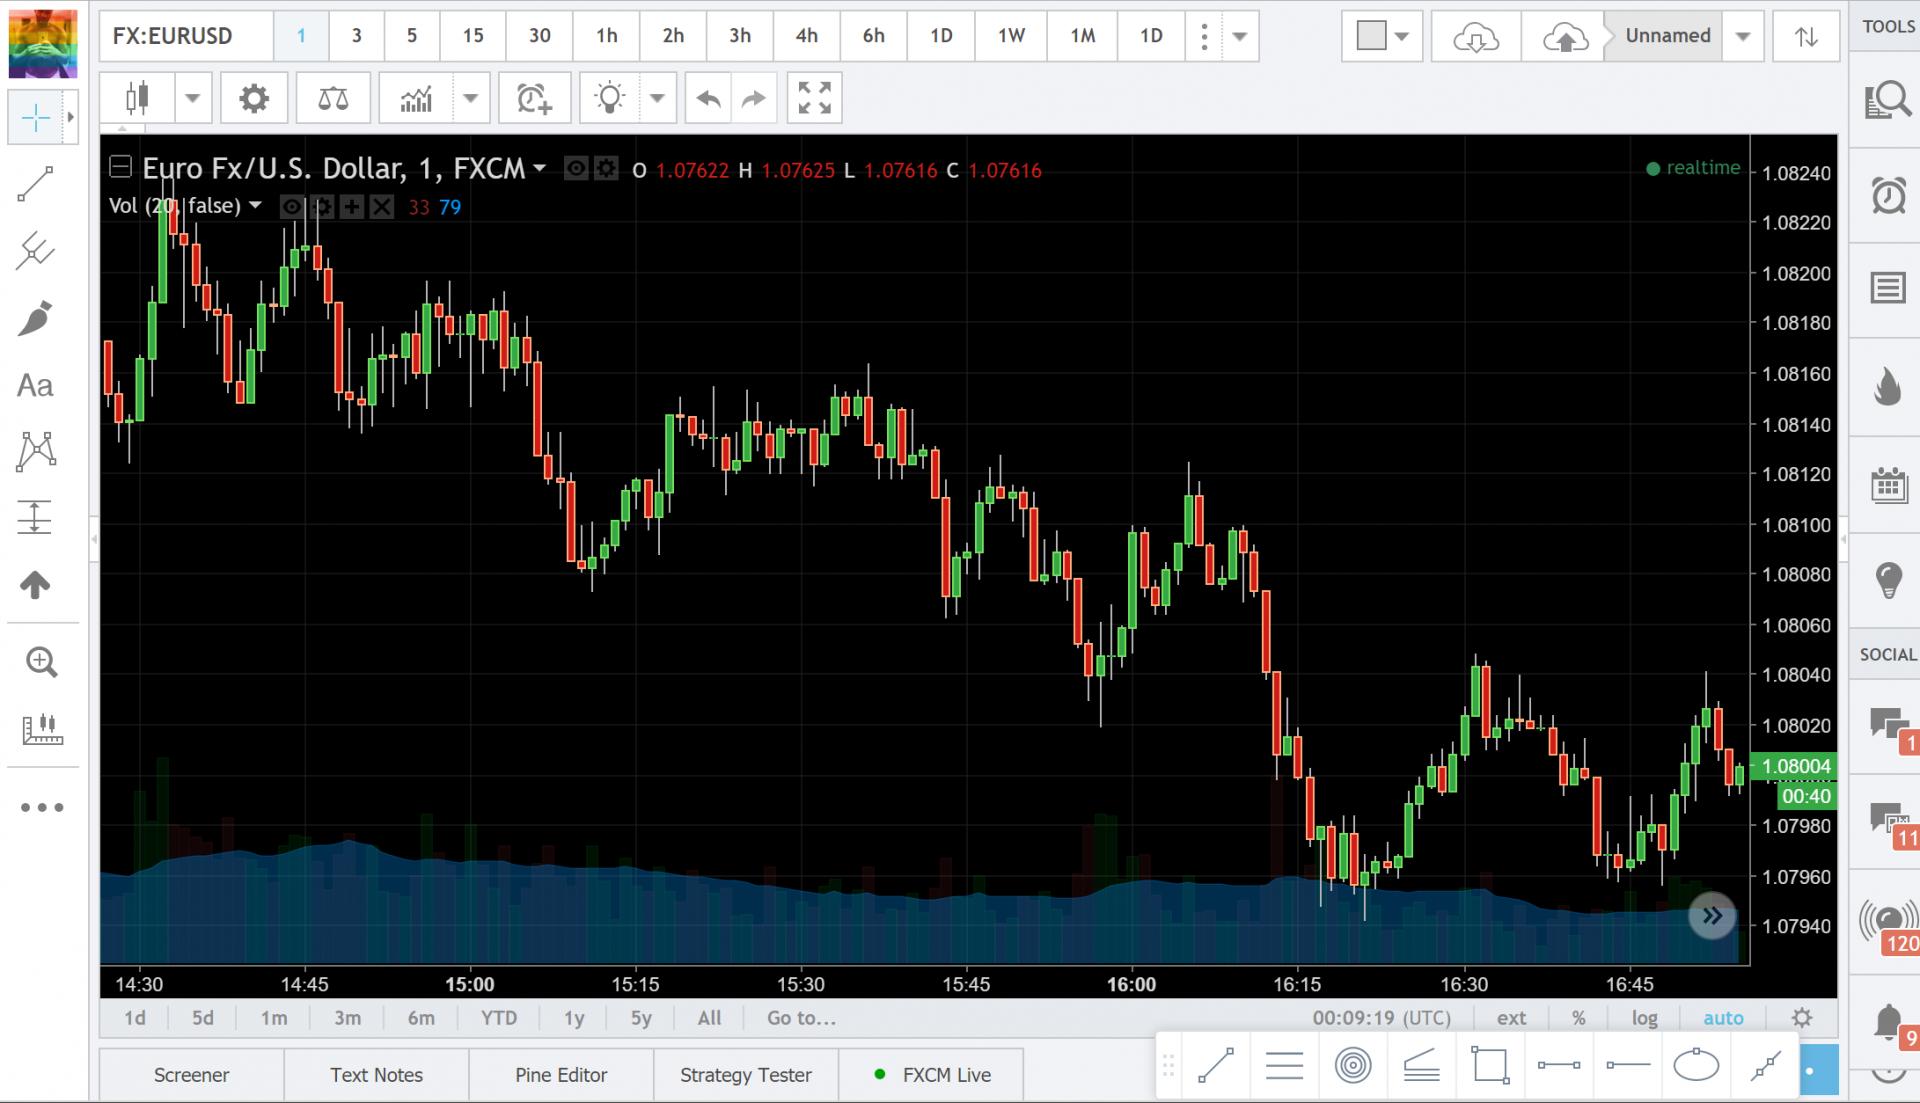Image resolution: width=1920 pixels, height=1103 pixels.
Task: Select the trend line drawing tool
Action: [x=36, y=185]
